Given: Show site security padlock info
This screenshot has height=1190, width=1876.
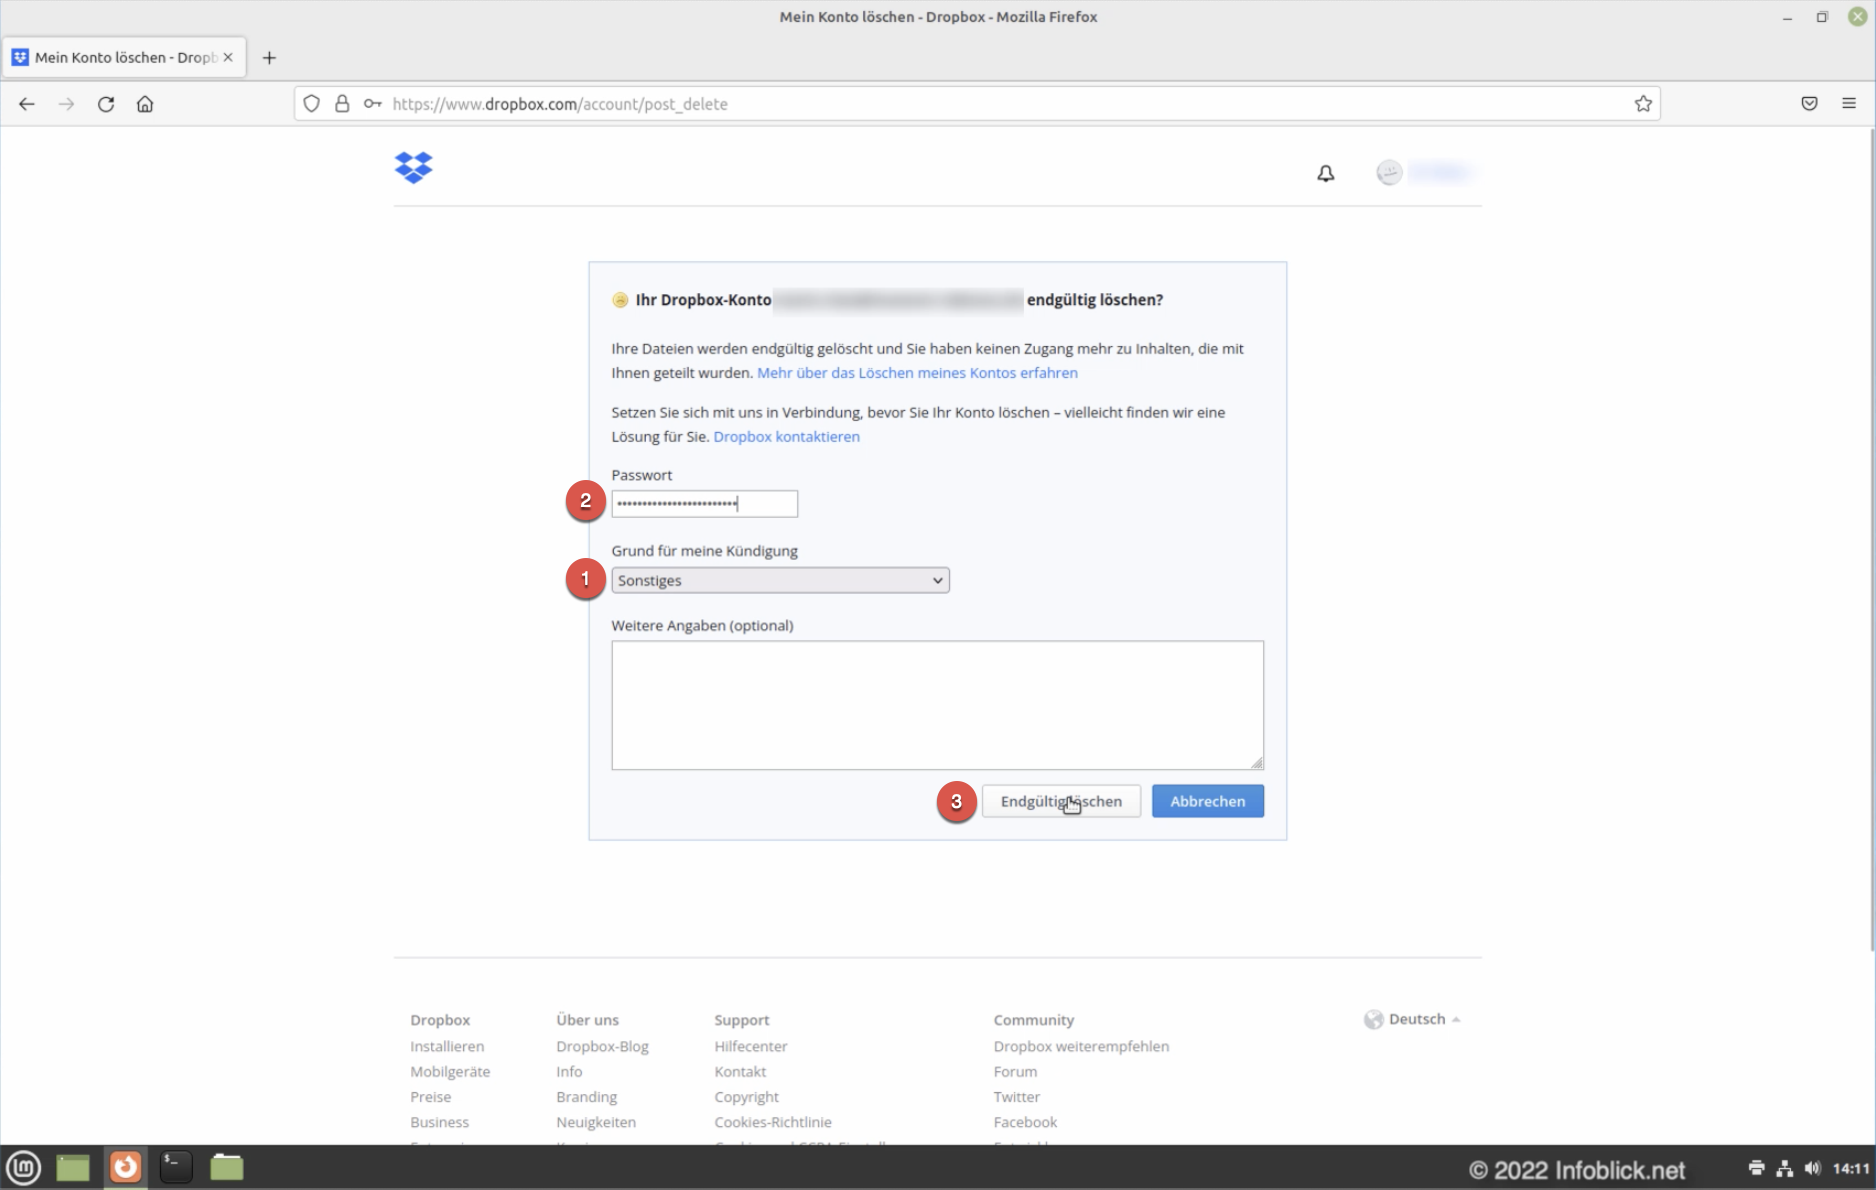Looking at the screenshot, I should [x=342, y=104].
